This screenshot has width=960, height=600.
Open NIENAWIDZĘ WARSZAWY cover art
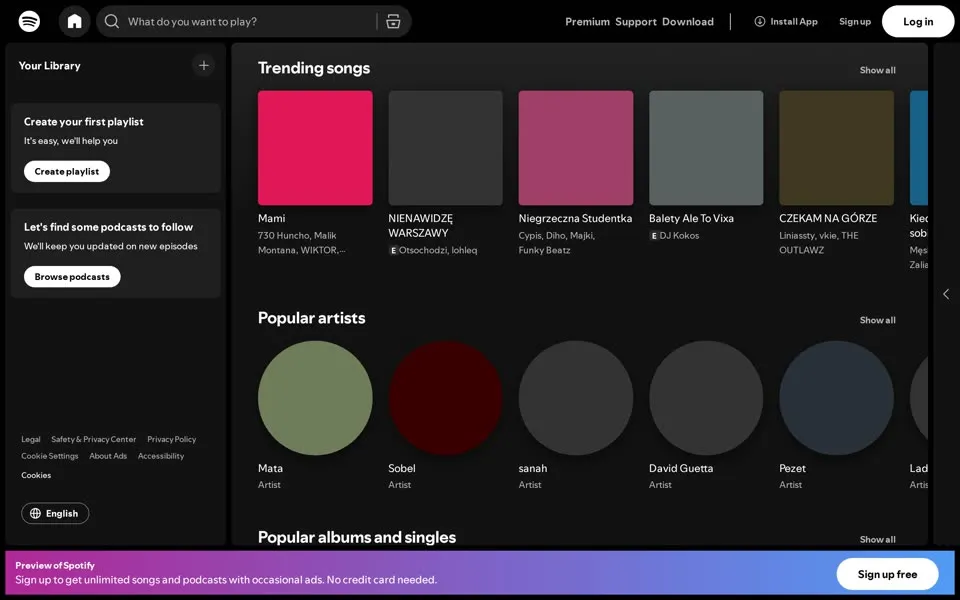[x=446, y=148]
